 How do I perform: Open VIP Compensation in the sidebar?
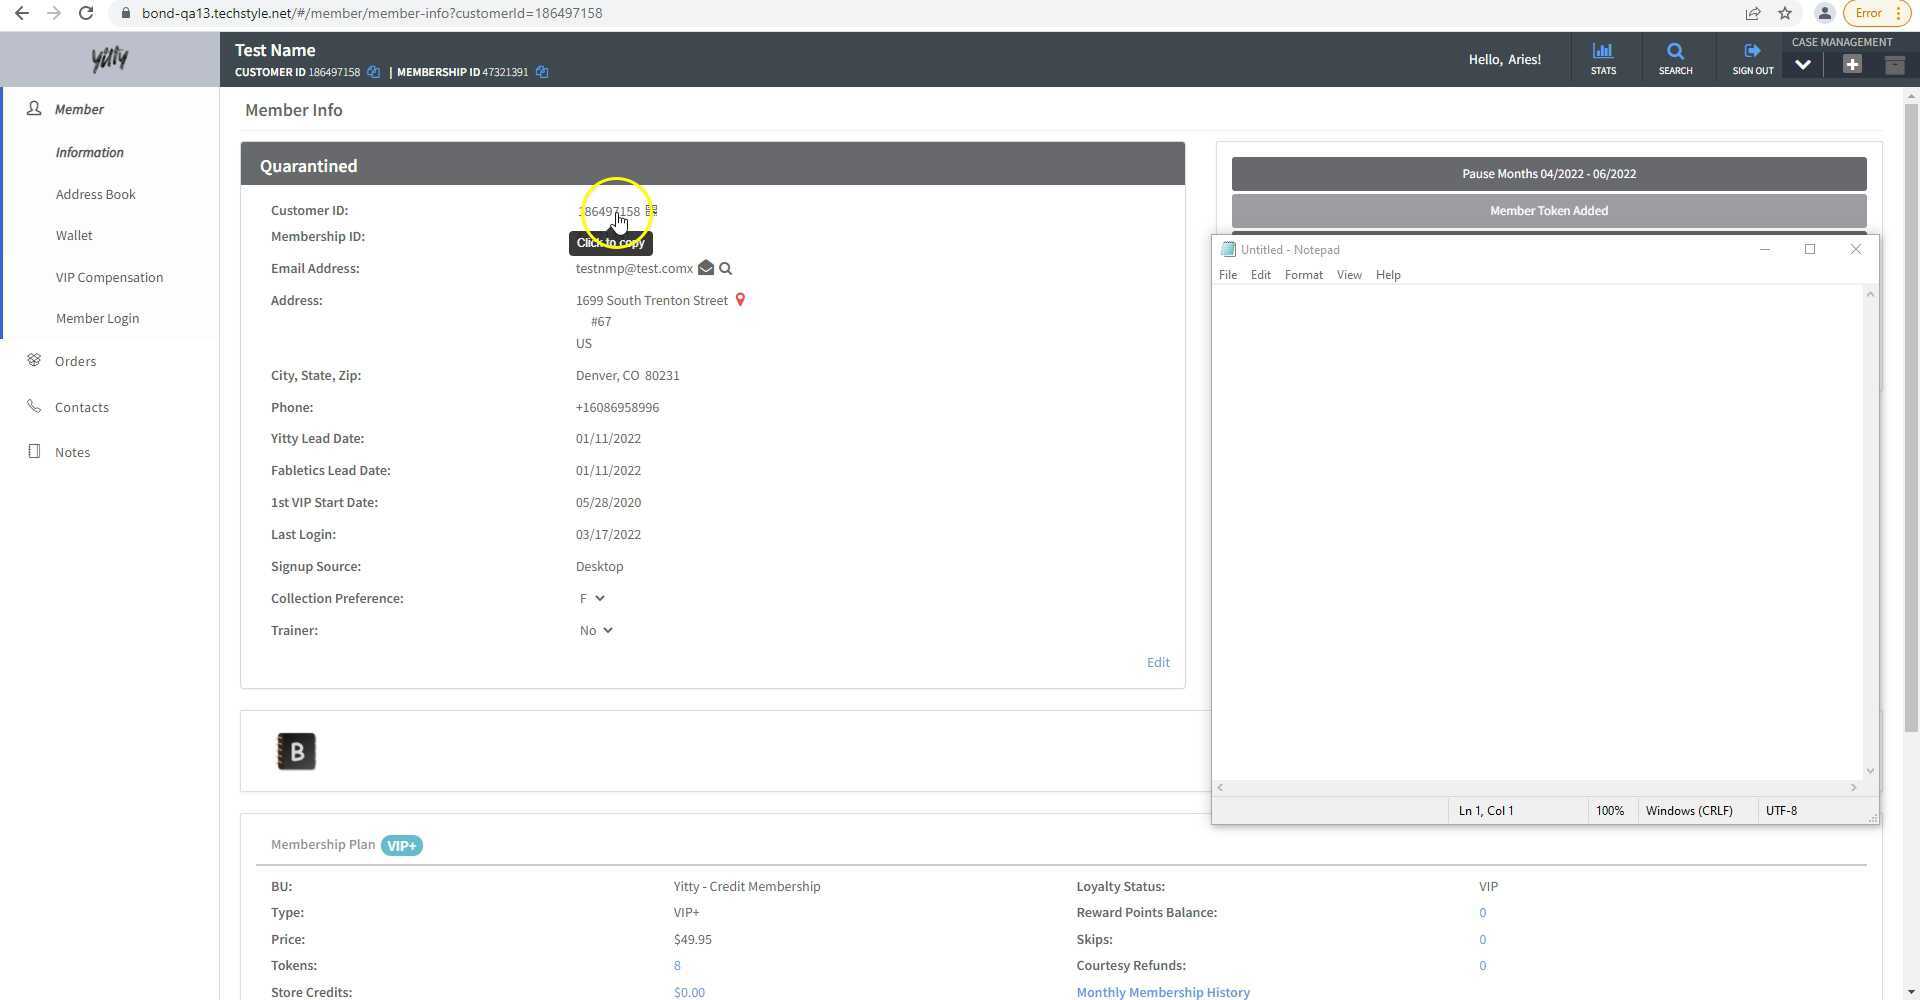(x=110, y=277)
